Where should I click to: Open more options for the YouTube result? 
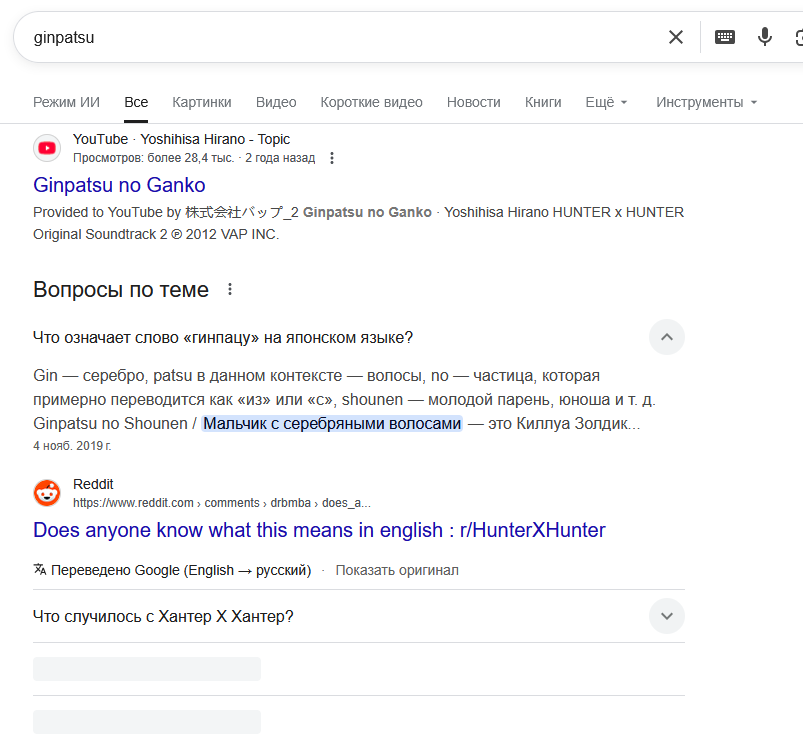(x=332, y=158)
